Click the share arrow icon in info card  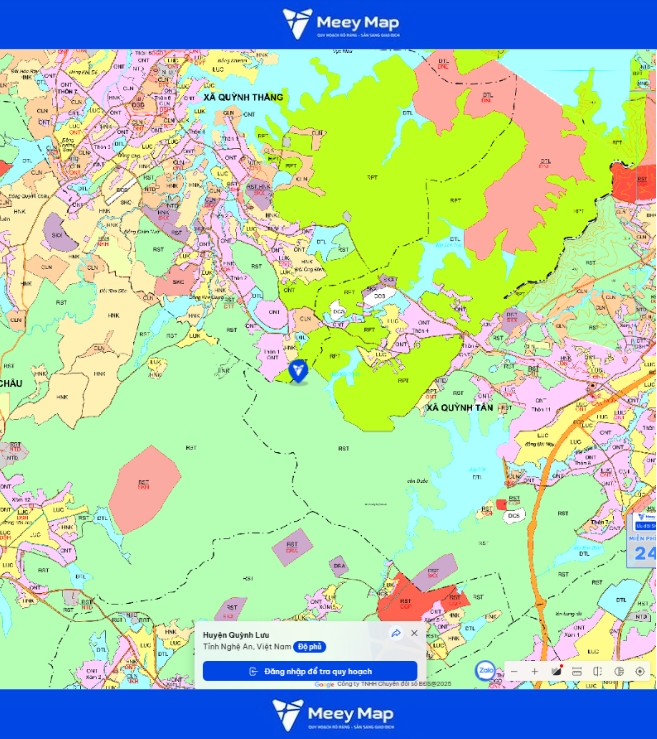click(x=396, y=633)
